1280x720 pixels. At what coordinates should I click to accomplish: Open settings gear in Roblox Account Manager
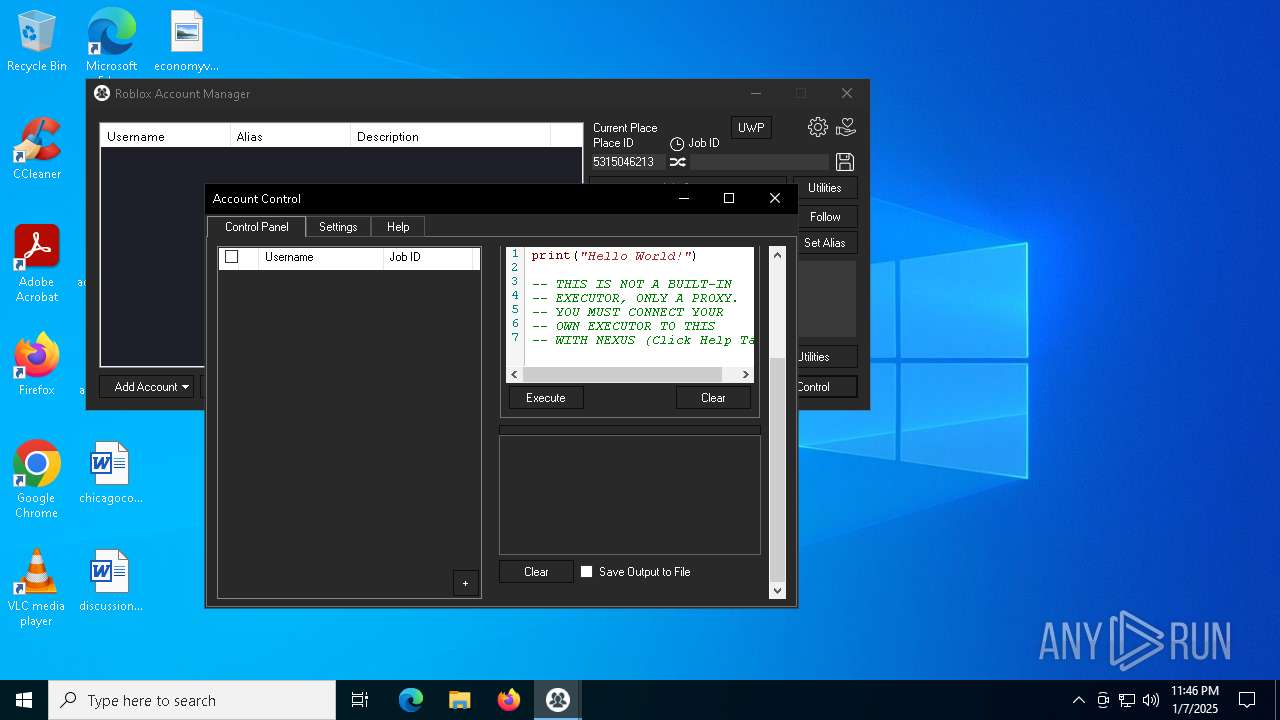818,127
